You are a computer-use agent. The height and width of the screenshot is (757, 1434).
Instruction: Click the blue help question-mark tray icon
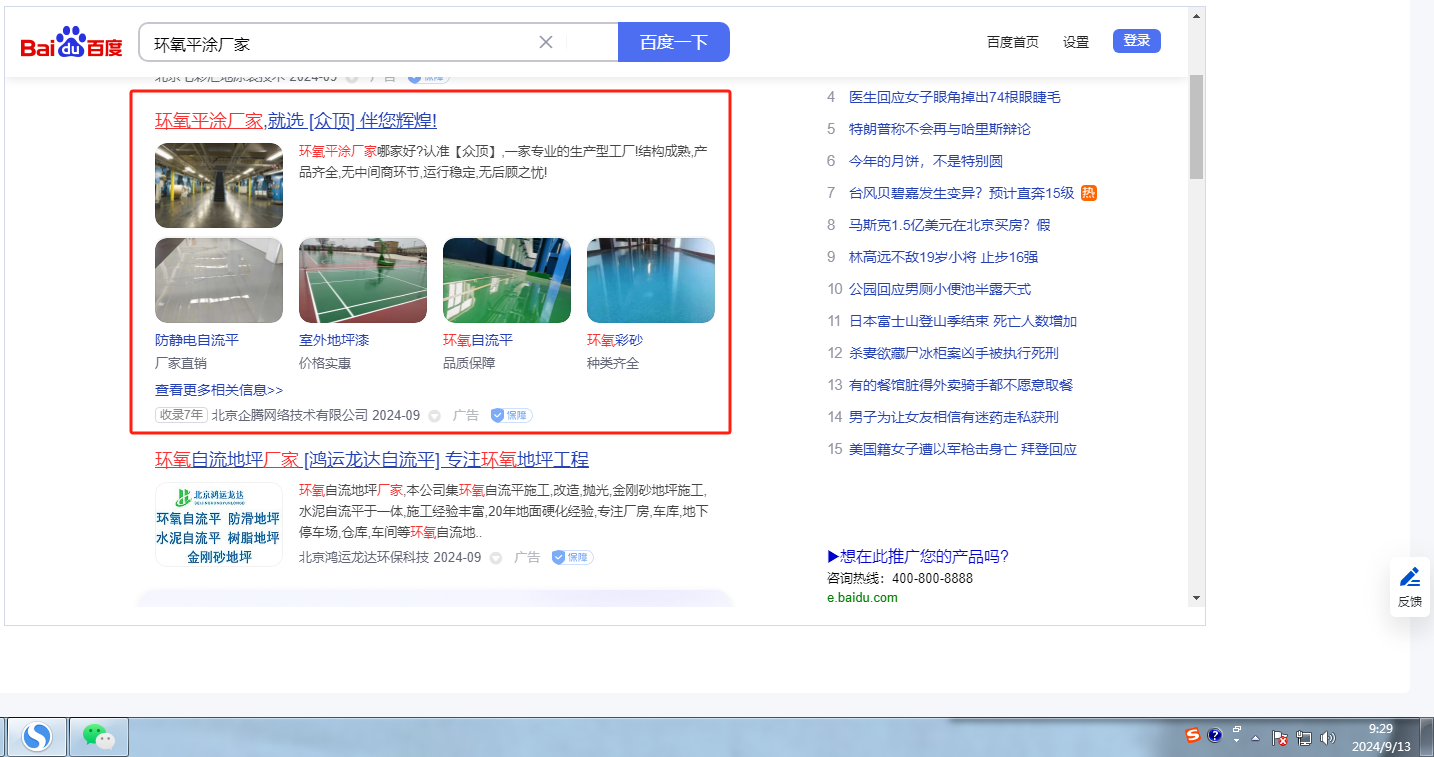pos(1215,736)
